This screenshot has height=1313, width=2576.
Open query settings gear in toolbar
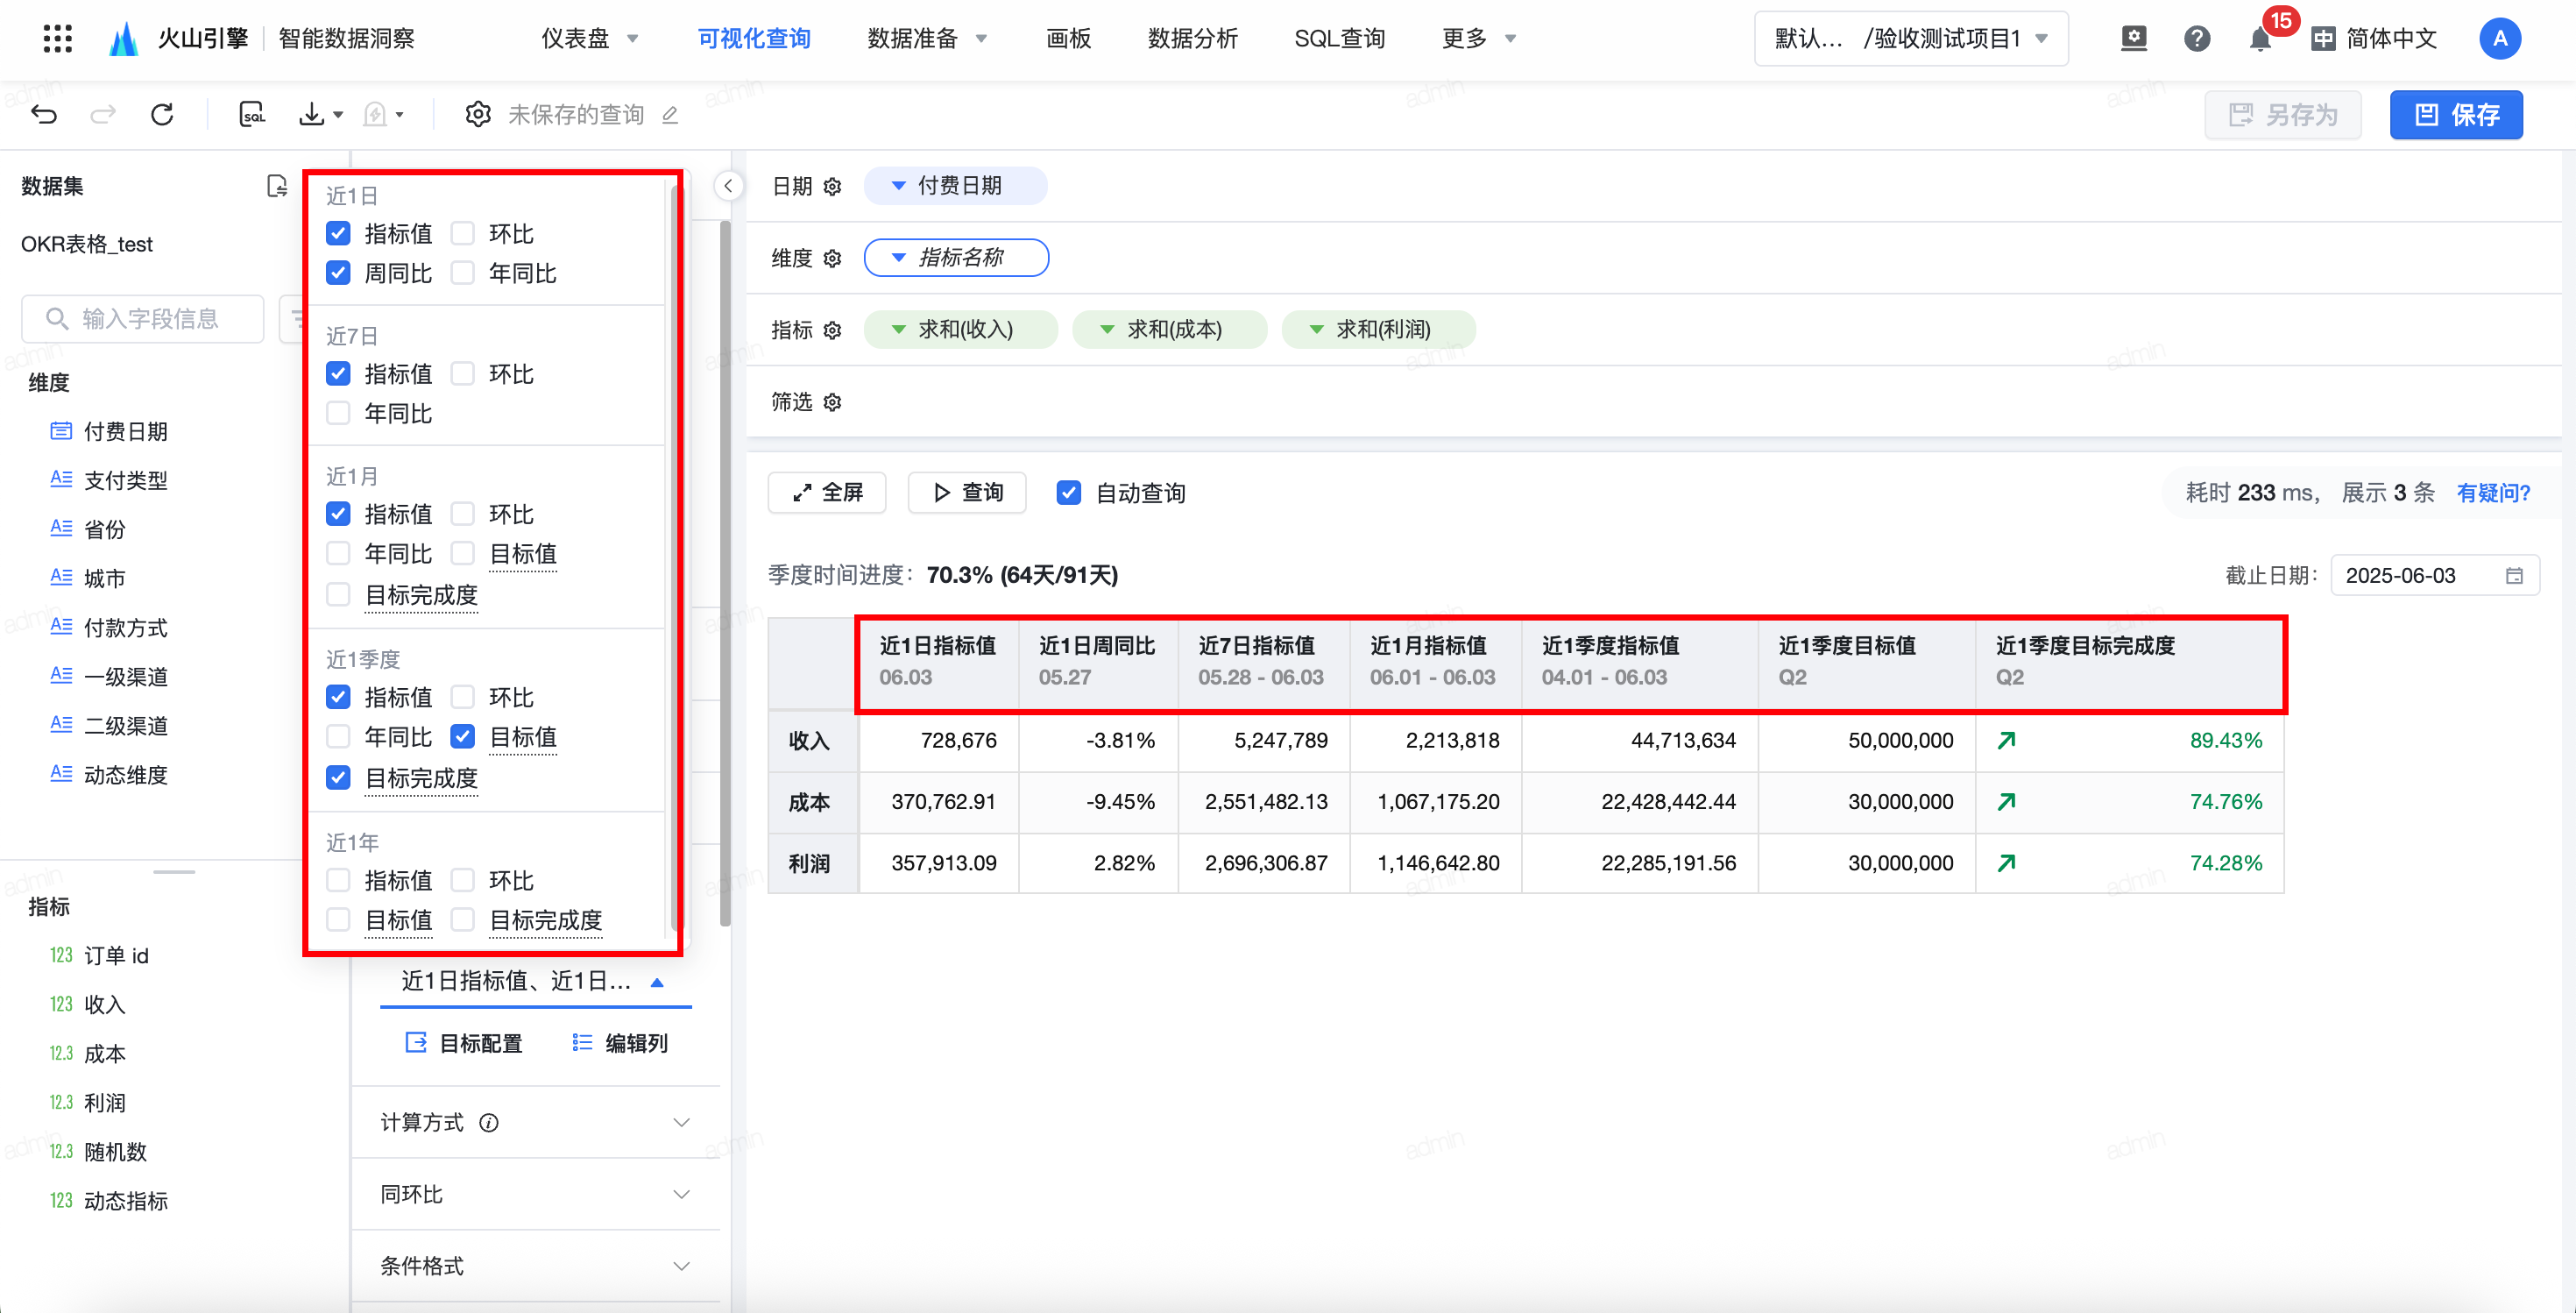[x=478, y=114]
